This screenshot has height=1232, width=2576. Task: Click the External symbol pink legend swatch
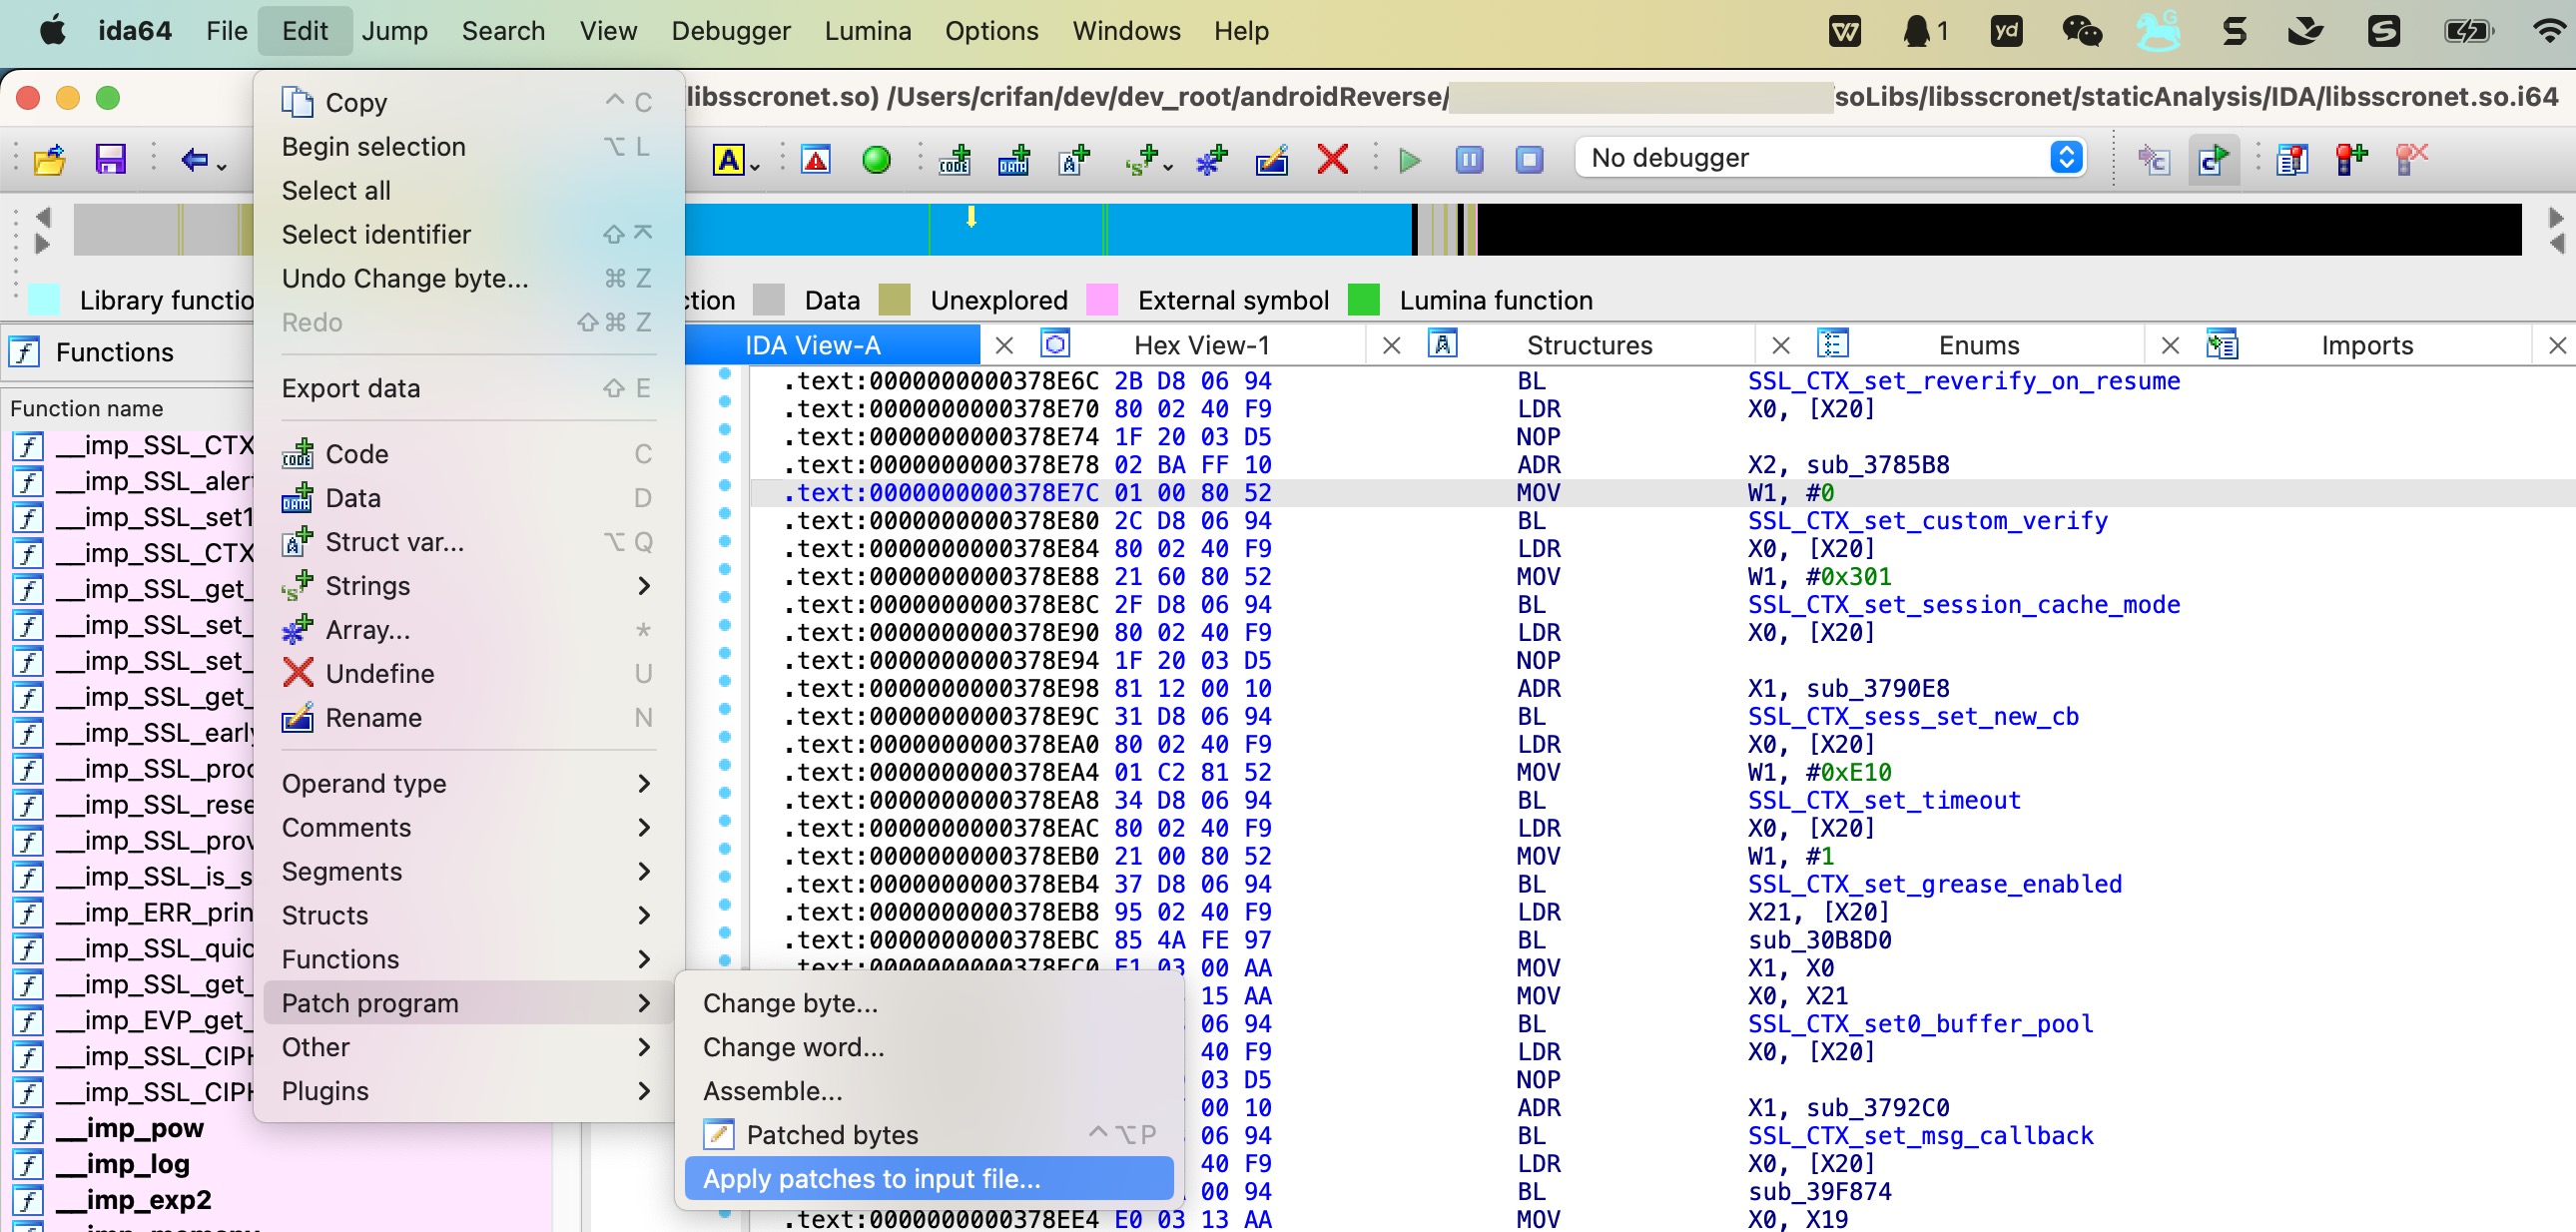click(x=1102, y=300)
